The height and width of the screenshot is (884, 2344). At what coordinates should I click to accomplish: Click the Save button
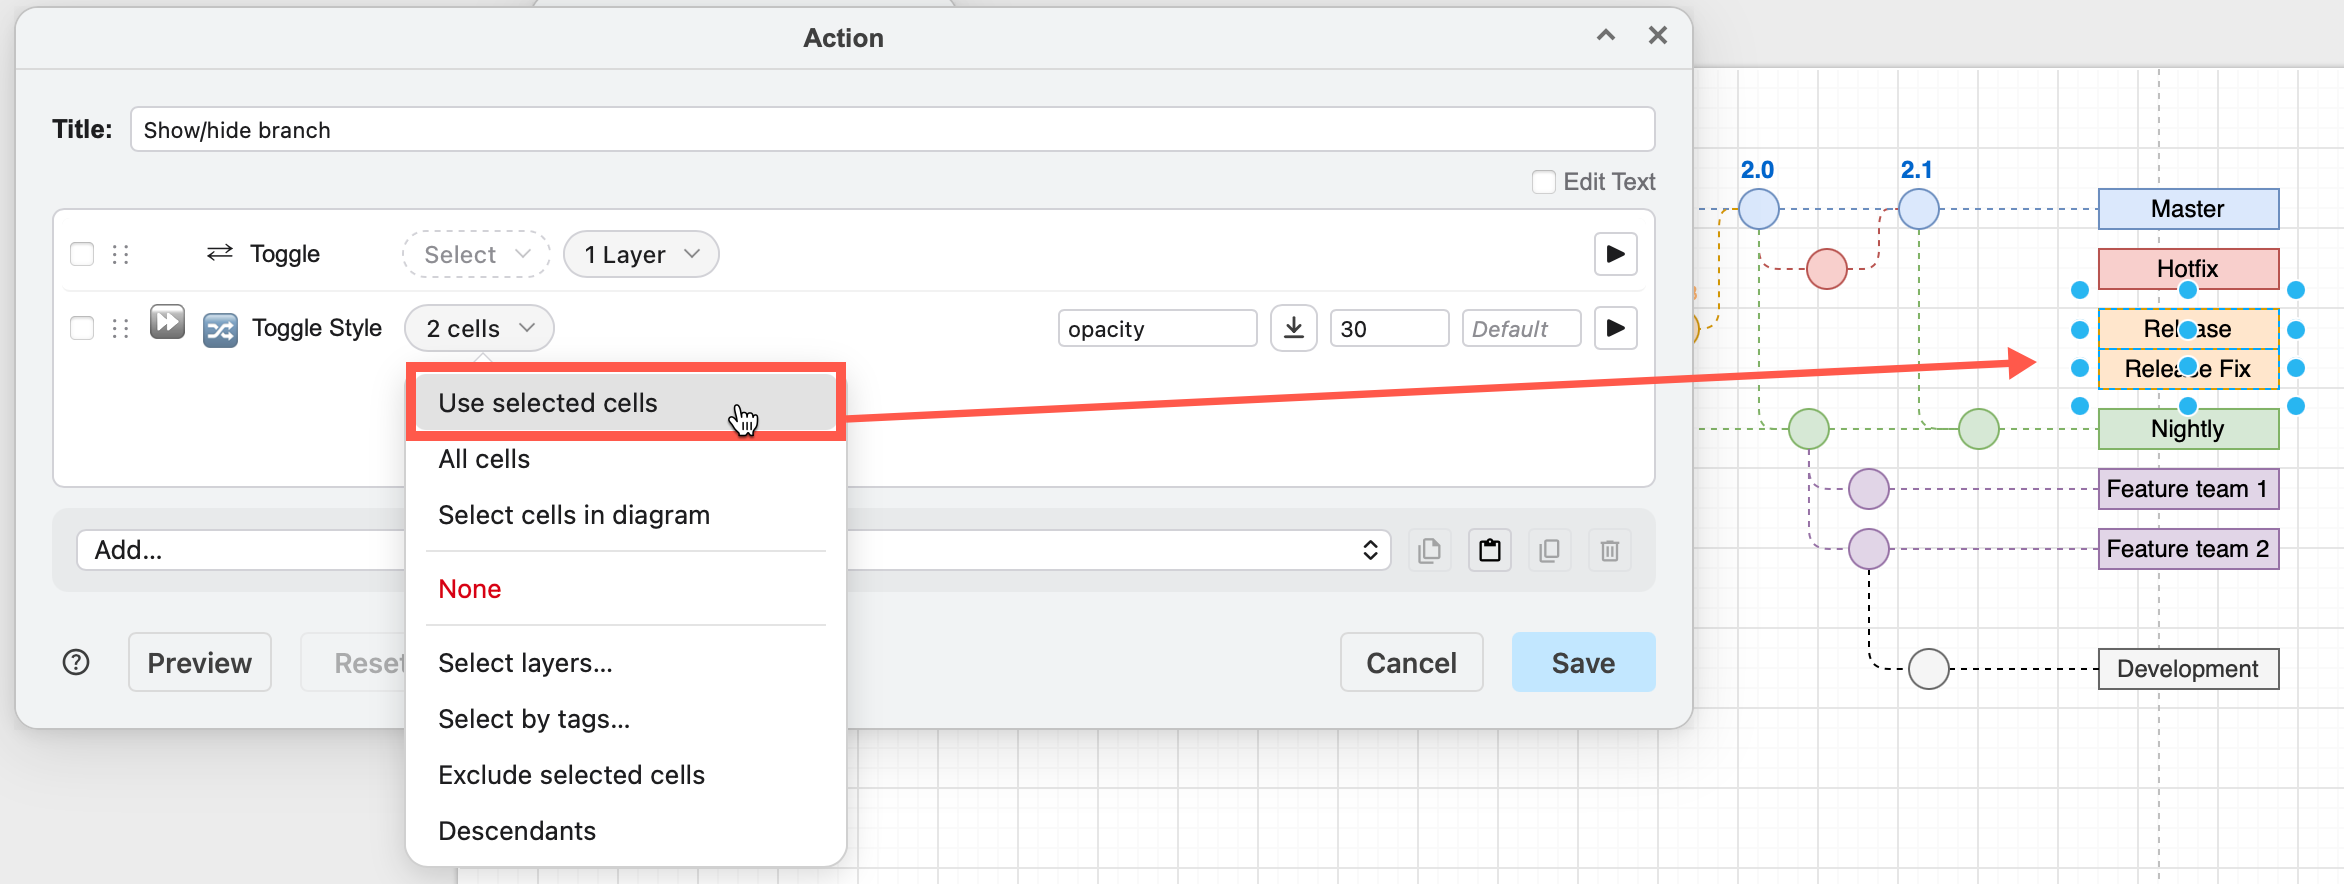1583,662
